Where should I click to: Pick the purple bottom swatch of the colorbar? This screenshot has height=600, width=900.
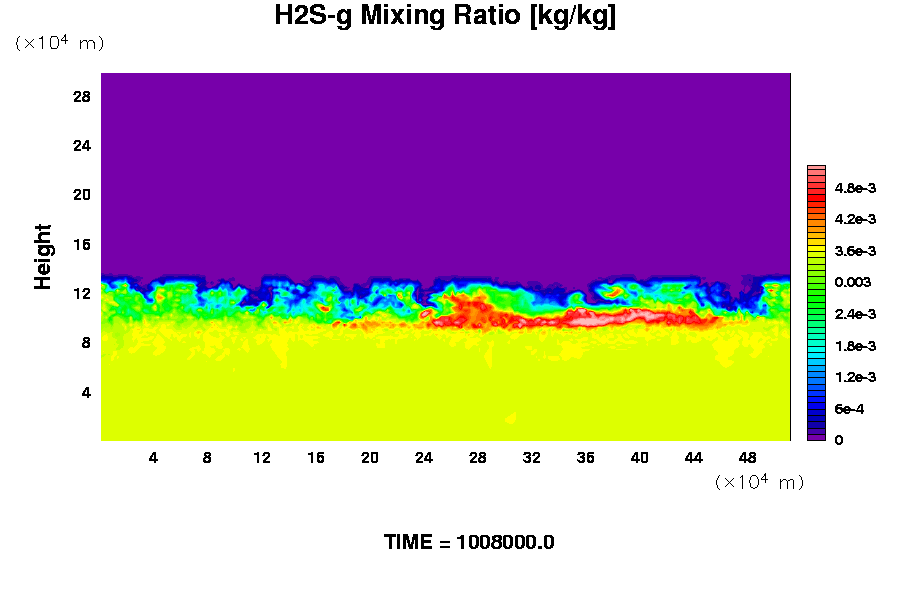point(816,436)
